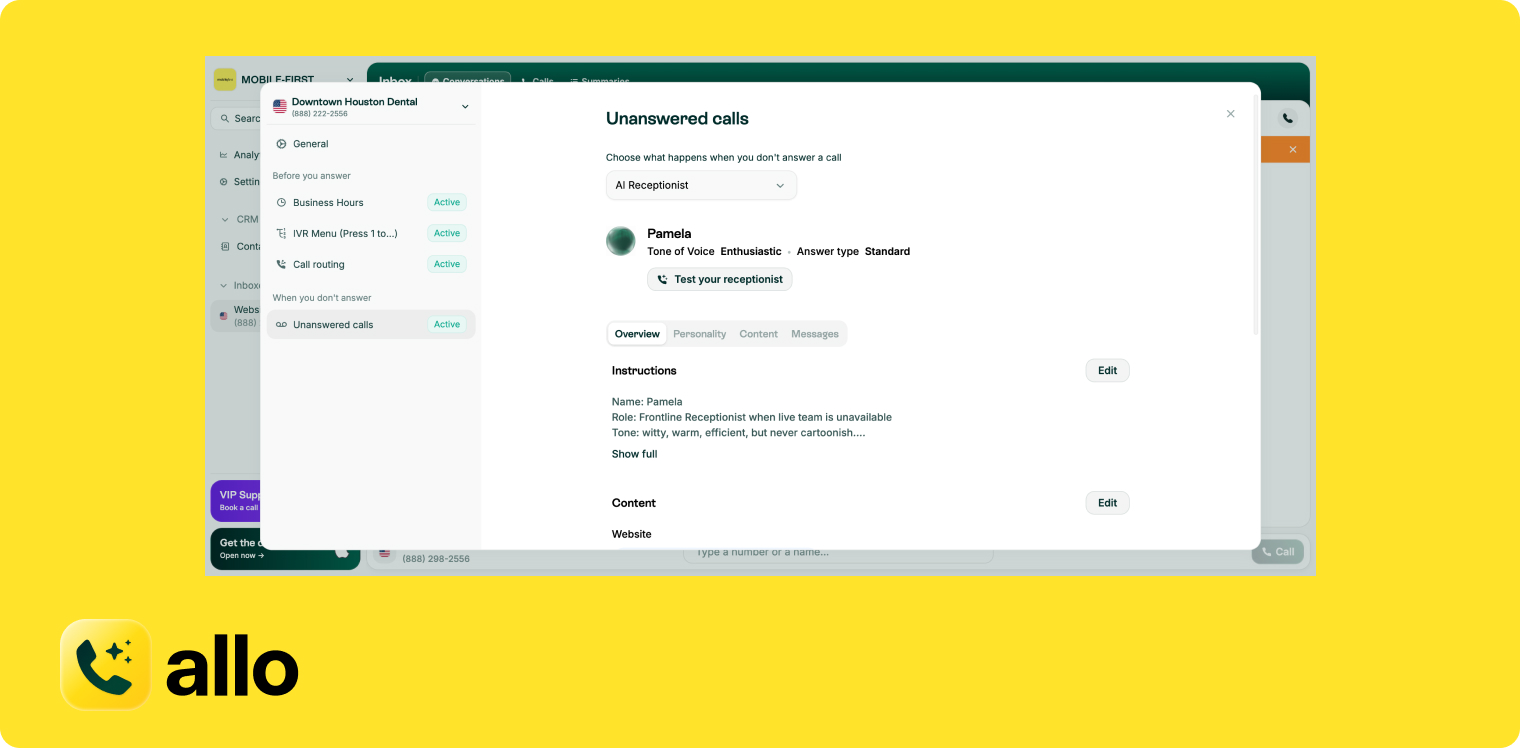Click the Active badge next to Unanswered calls
This screenshot has width=1520, height=748.
coord(447,324)
